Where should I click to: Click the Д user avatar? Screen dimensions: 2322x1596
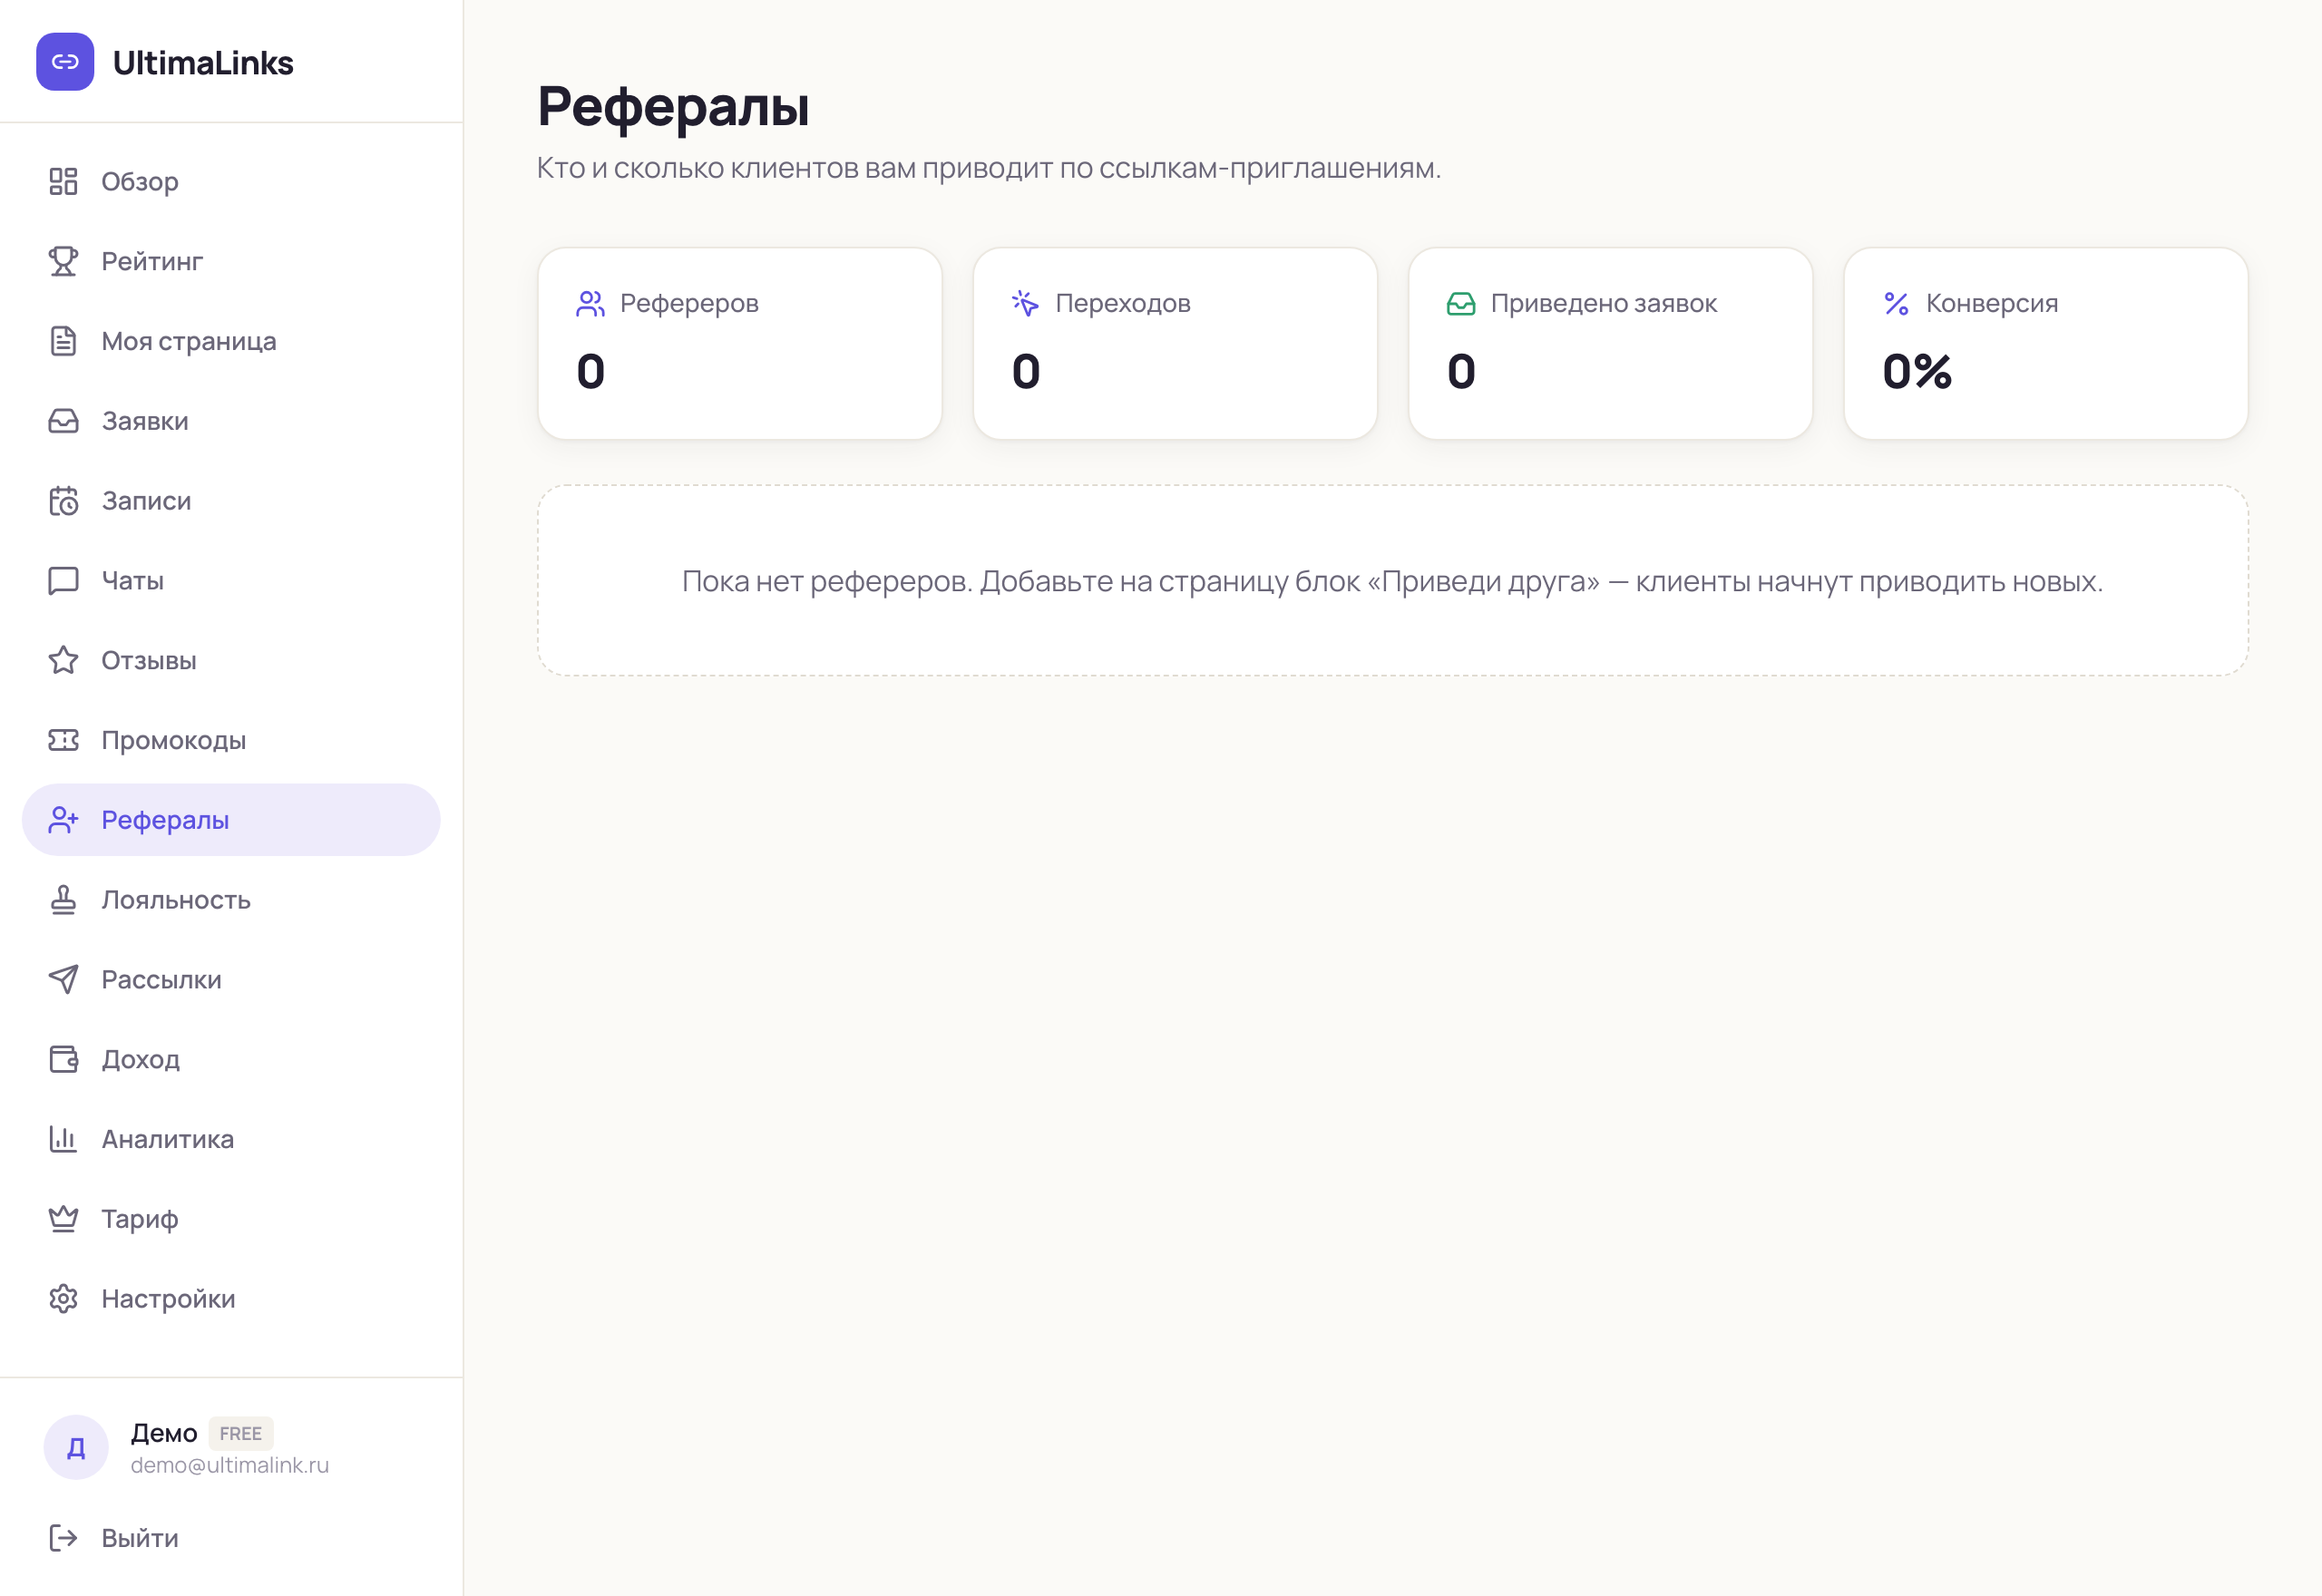(x=76, y=1447)
